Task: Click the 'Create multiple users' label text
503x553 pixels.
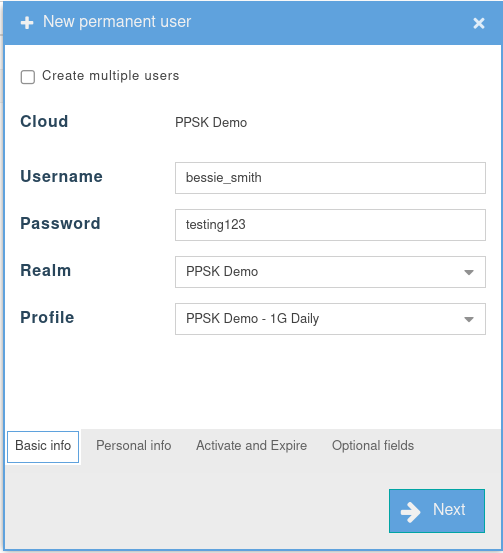Action: click(x=110, y=75)
